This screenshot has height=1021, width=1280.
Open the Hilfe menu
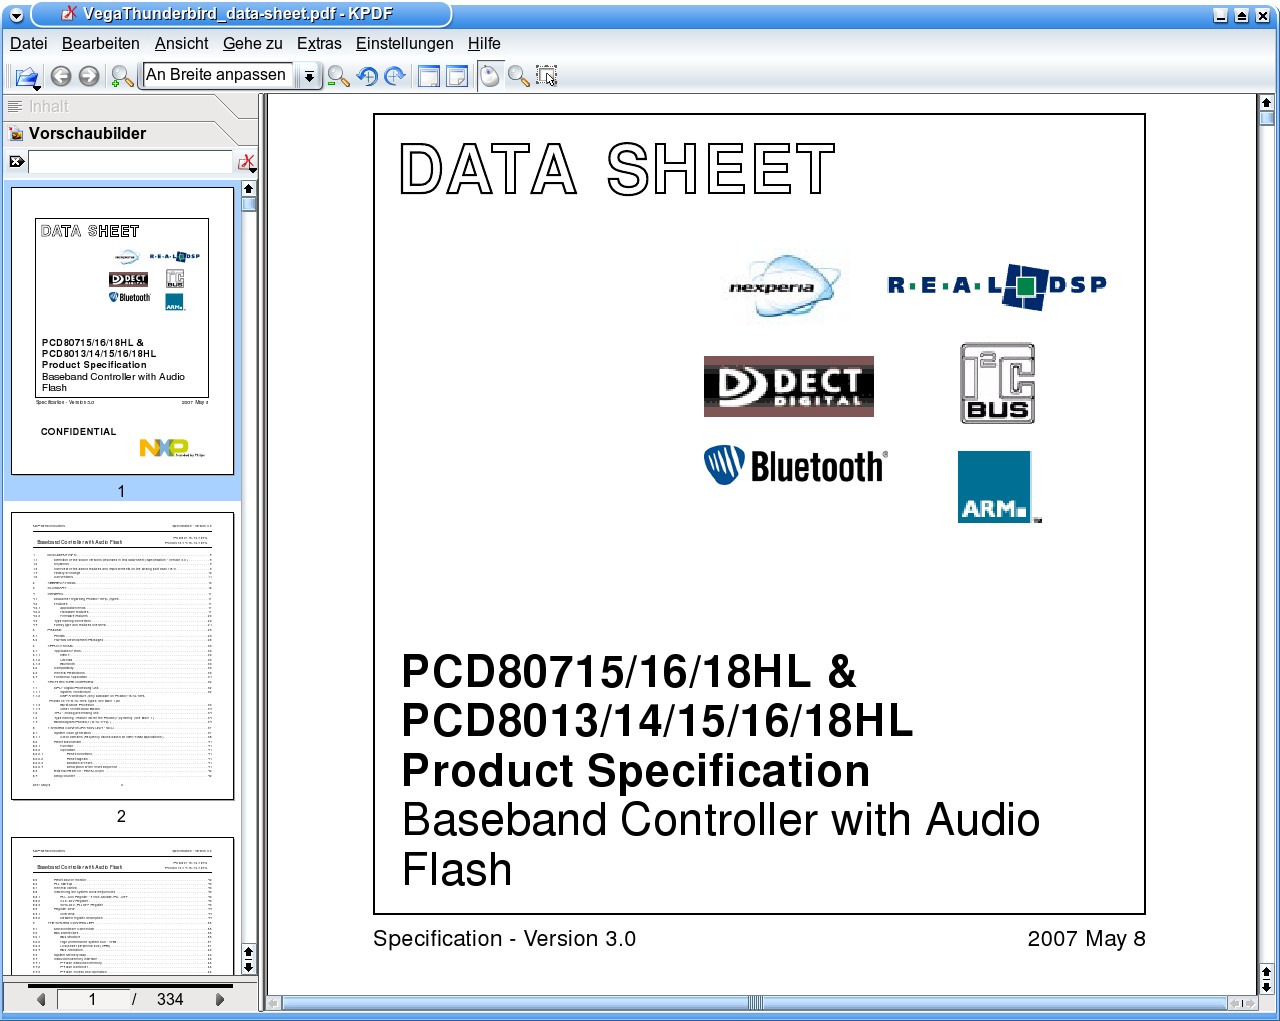[x=484, y=44]
